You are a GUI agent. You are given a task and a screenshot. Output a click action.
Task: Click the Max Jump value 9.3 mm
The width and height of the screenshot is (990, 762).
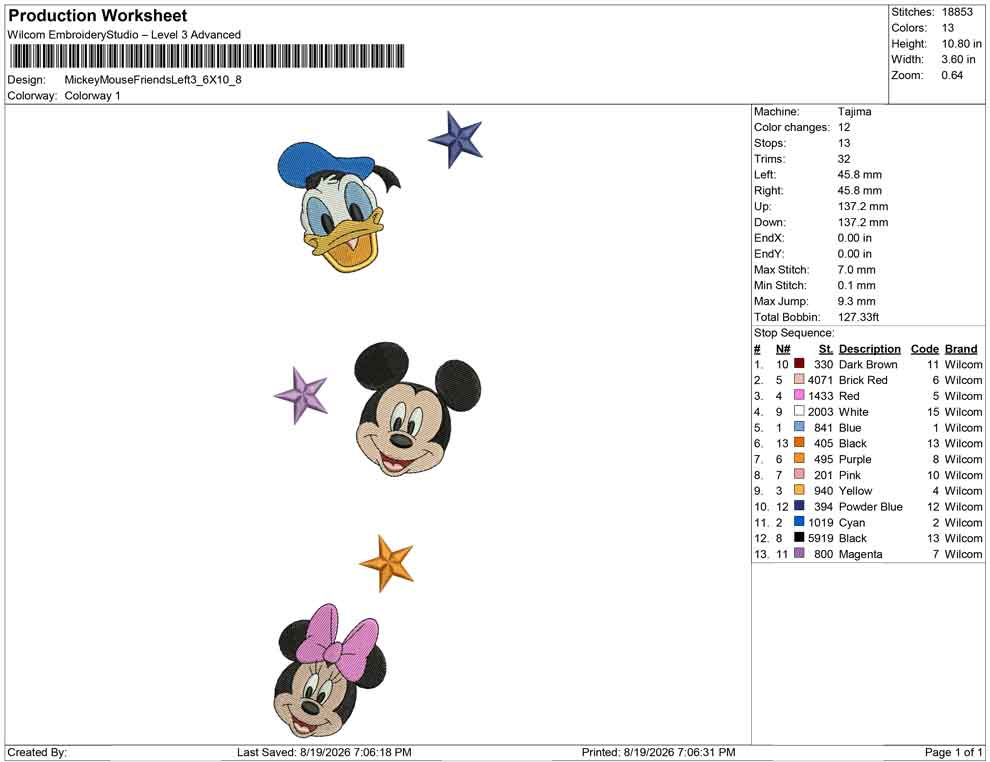[856, 301]
